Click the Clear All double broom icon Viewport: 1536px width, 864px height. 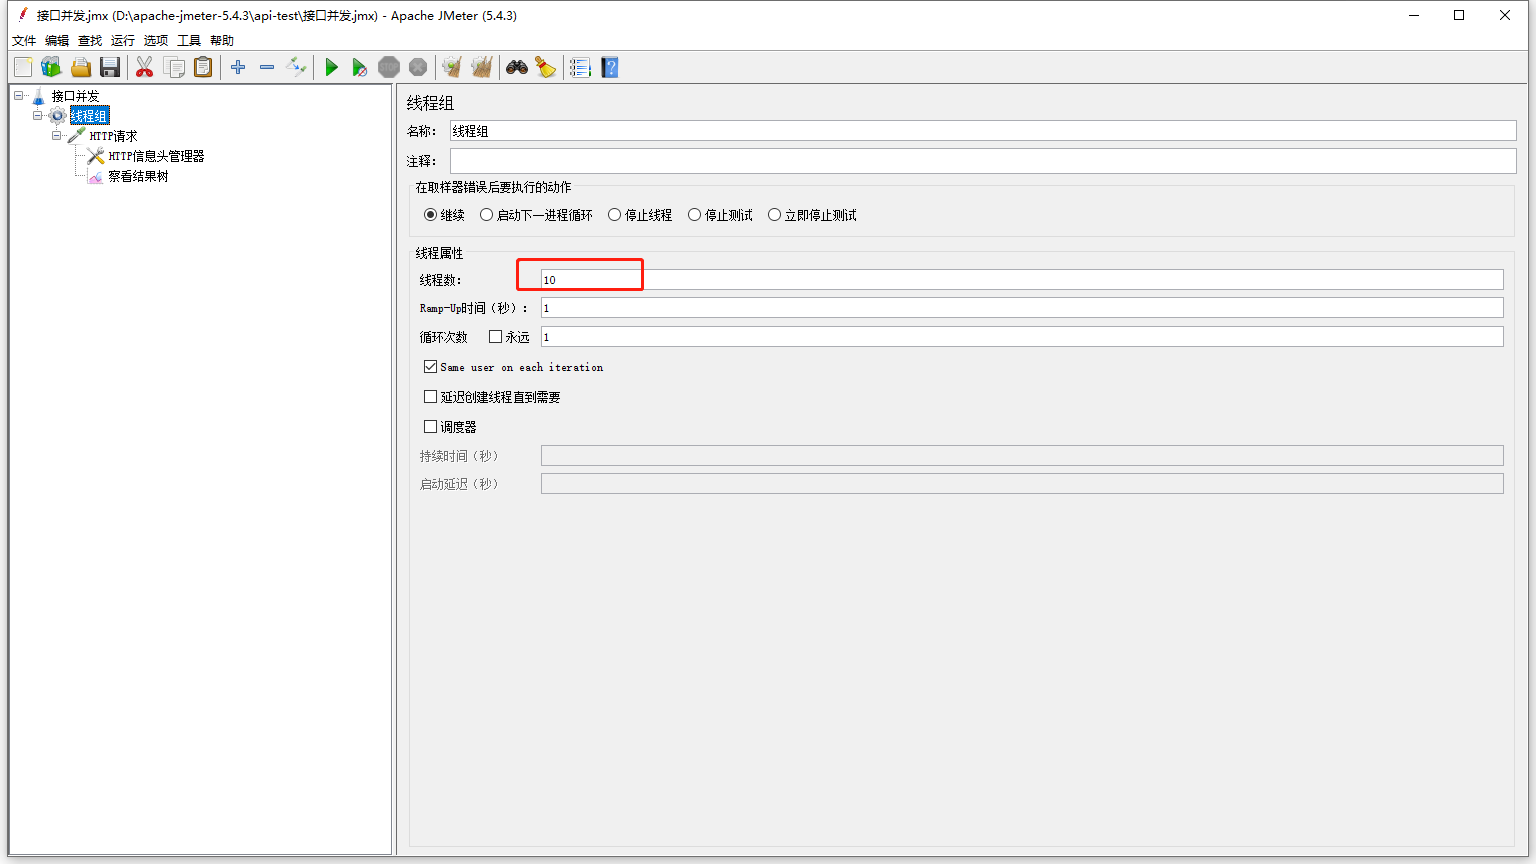point(482,67)
